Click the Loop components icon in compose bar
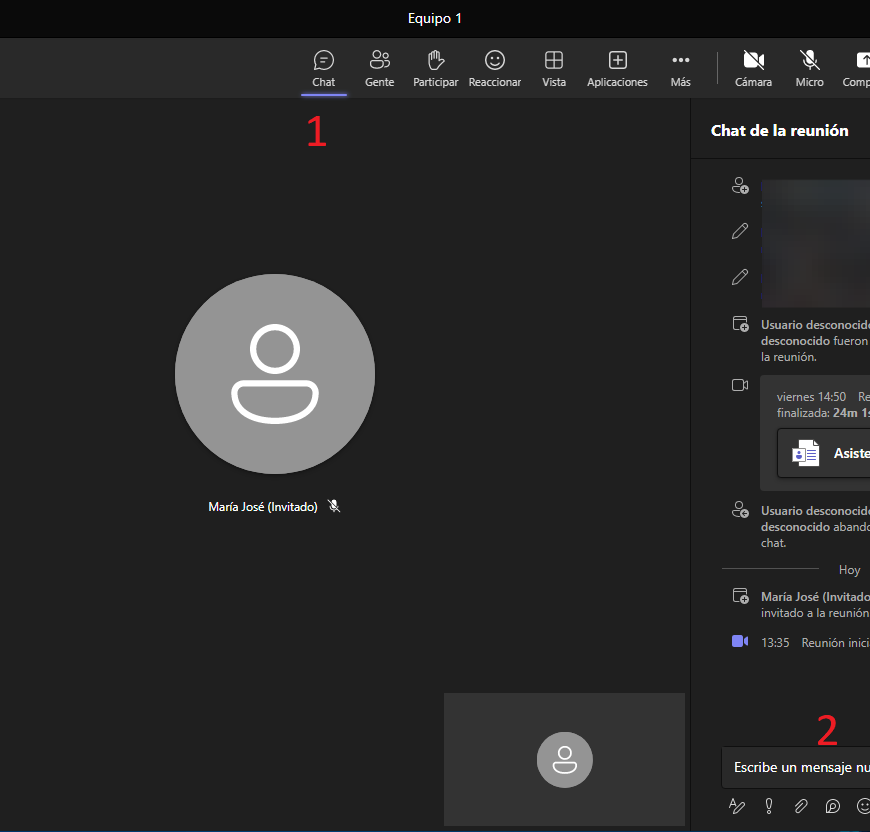This screenshot has height=832, width=870. pyautogui.click(x=832, y=806)
